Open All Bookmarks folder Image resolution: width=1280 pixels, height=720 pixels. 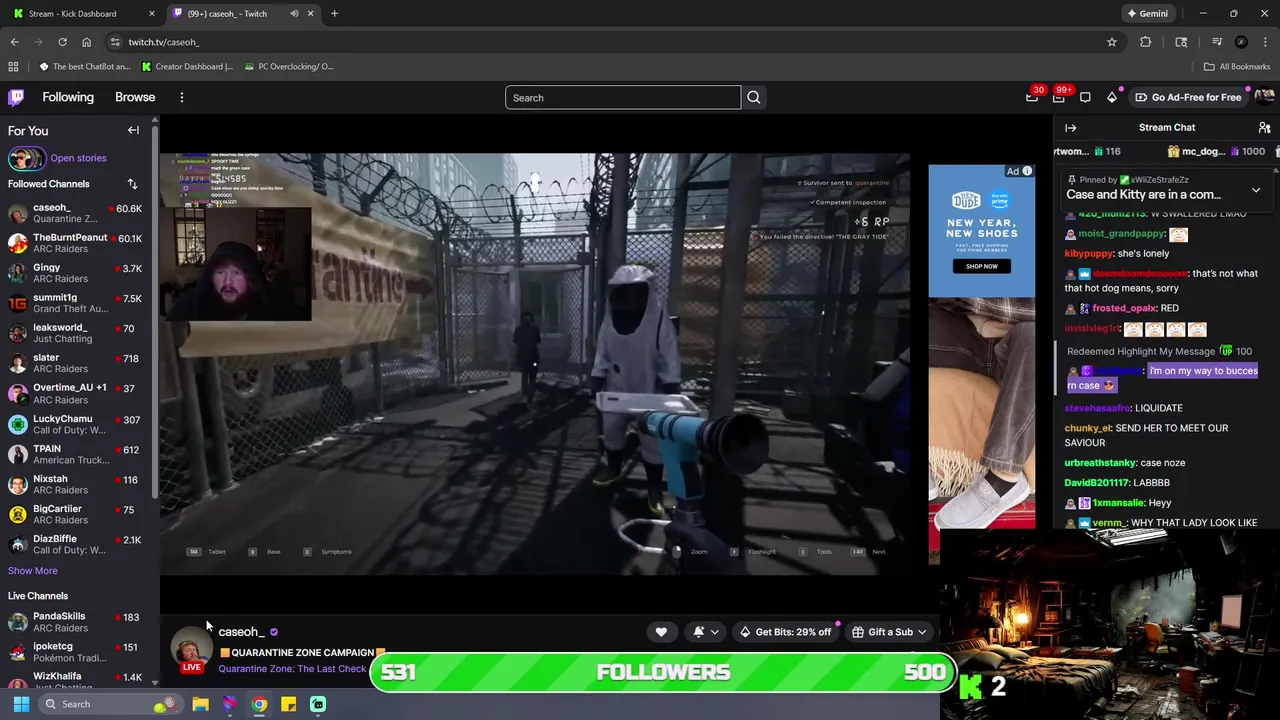click(1237, 66)
